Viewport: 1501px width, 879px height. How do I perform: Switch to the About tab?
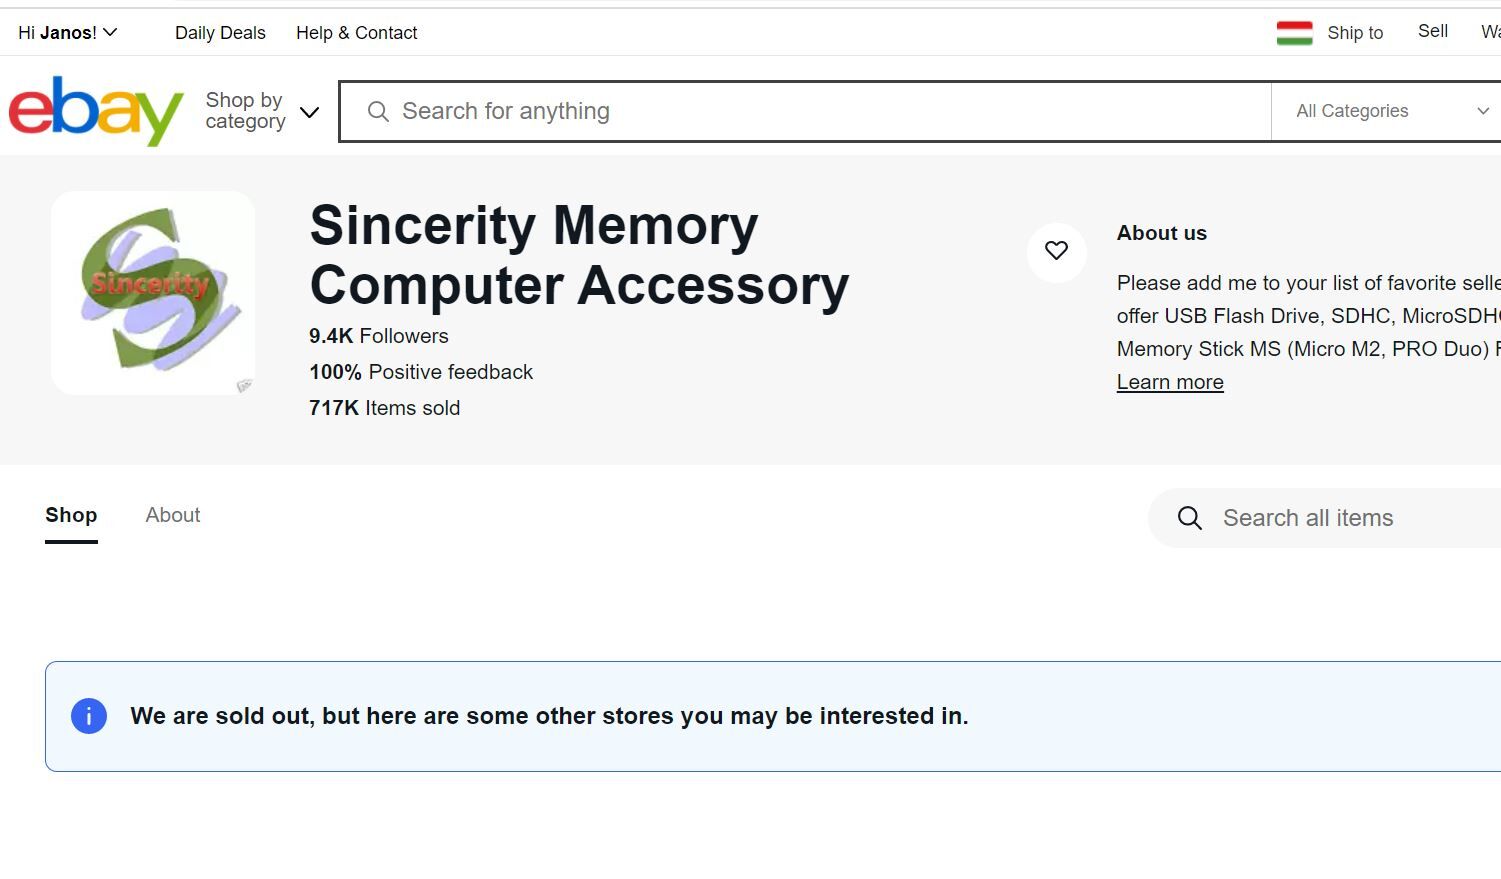pyautogui.click(x=173, y=515)
